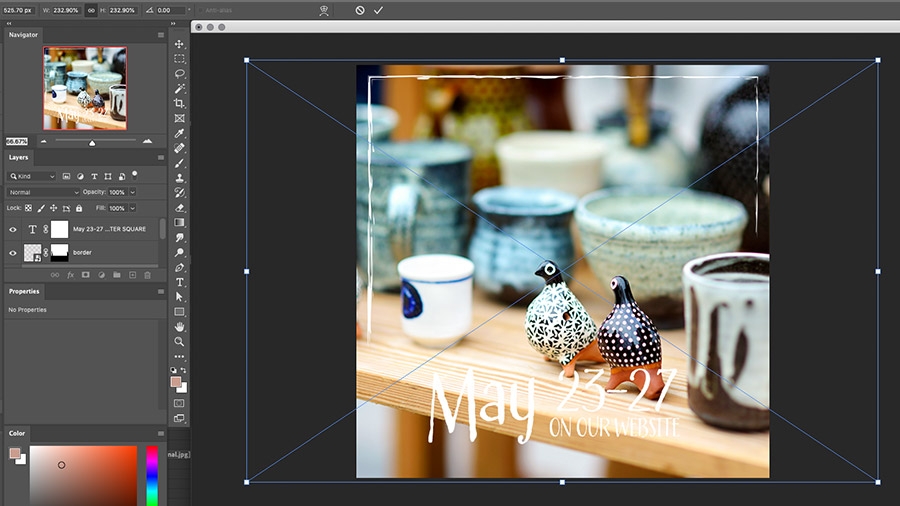This screenshot has width=900, height=506.
Task: Select the Magic Wand tool
Action: coord(180,89)
